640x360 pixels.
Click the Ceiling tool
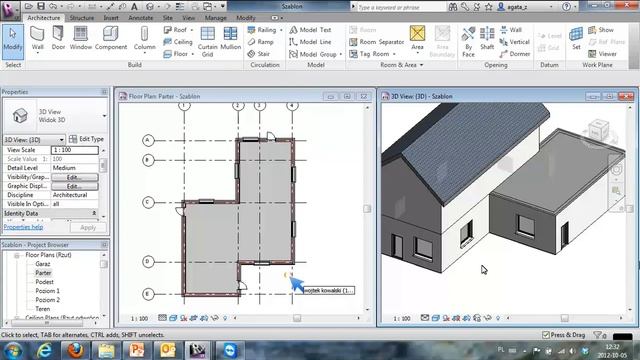[x=178, y=42]
